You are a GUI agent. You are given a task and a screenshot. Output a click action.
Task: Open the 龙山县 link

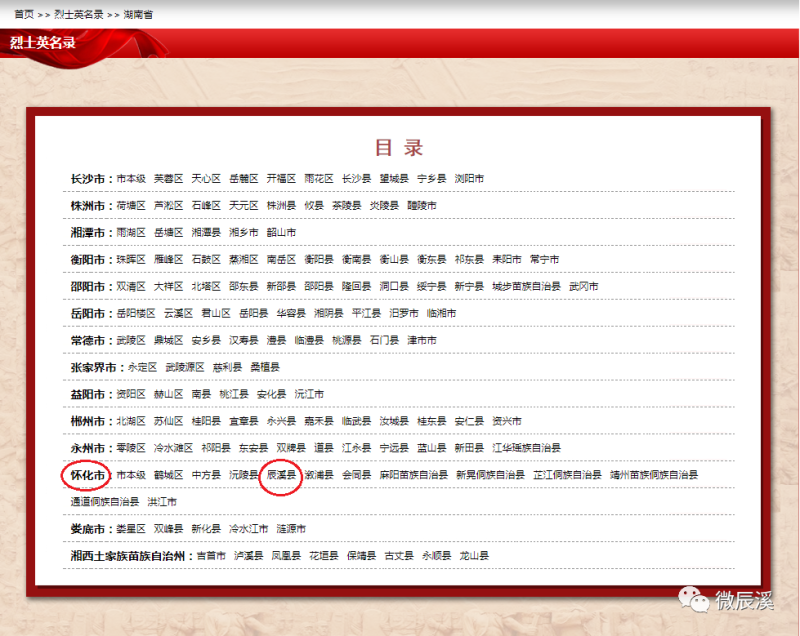pyautogui.click(x=474, y=556)
